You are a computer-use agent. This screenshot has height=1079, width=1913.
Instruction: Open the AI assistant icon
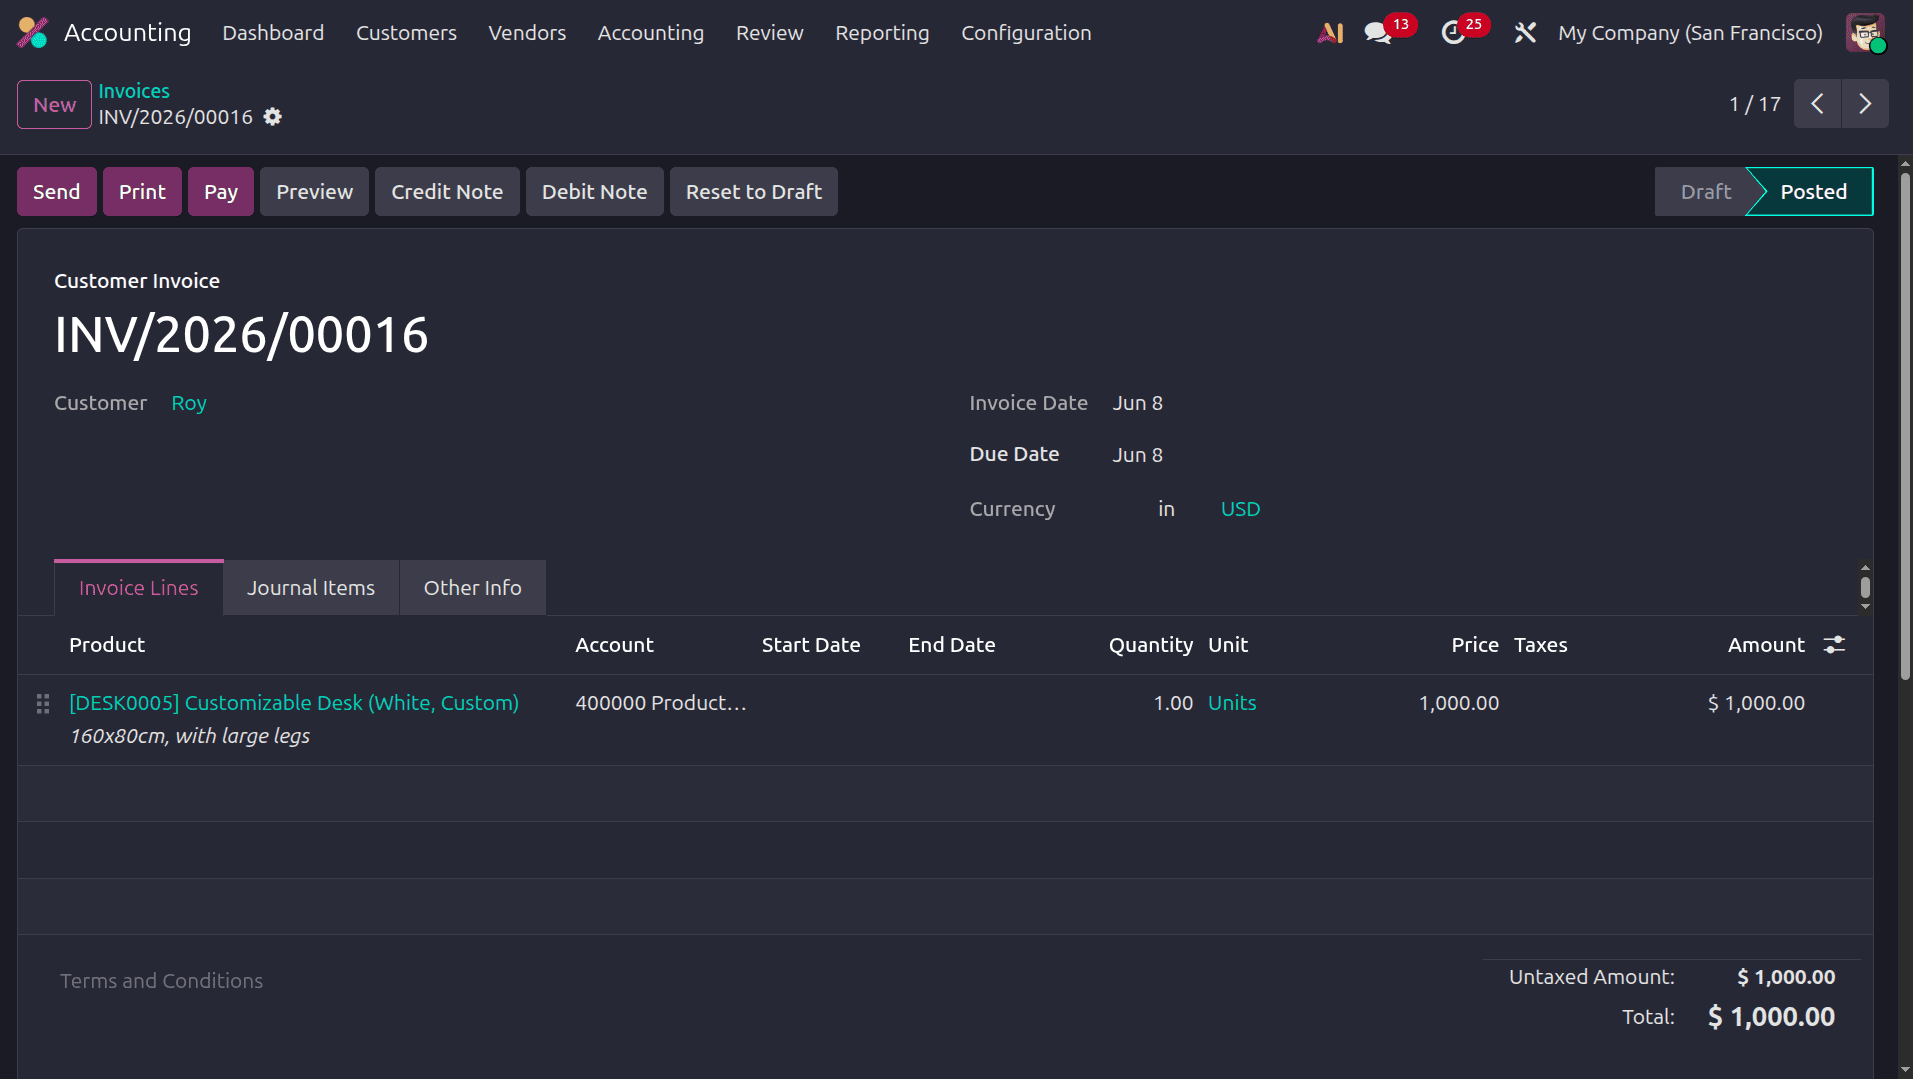click(1330, 33)
